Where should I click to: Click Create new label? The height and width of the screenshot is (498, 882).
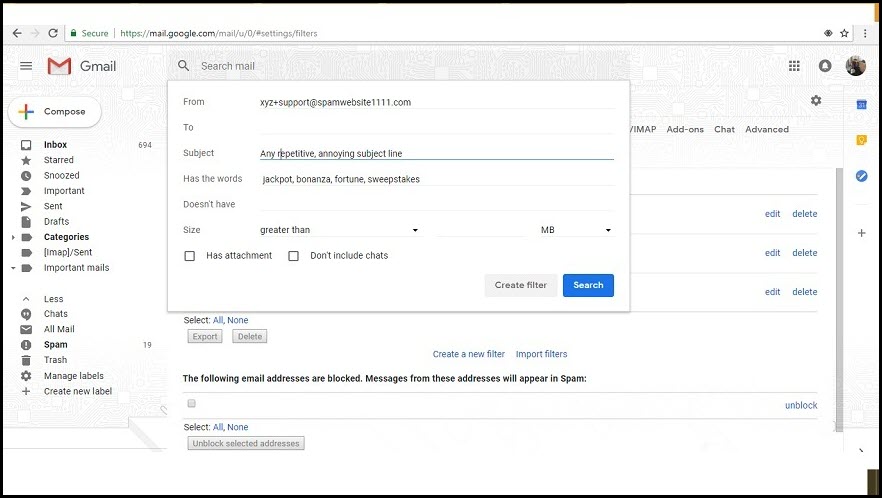pyautogui.click(x=78, y=391)
